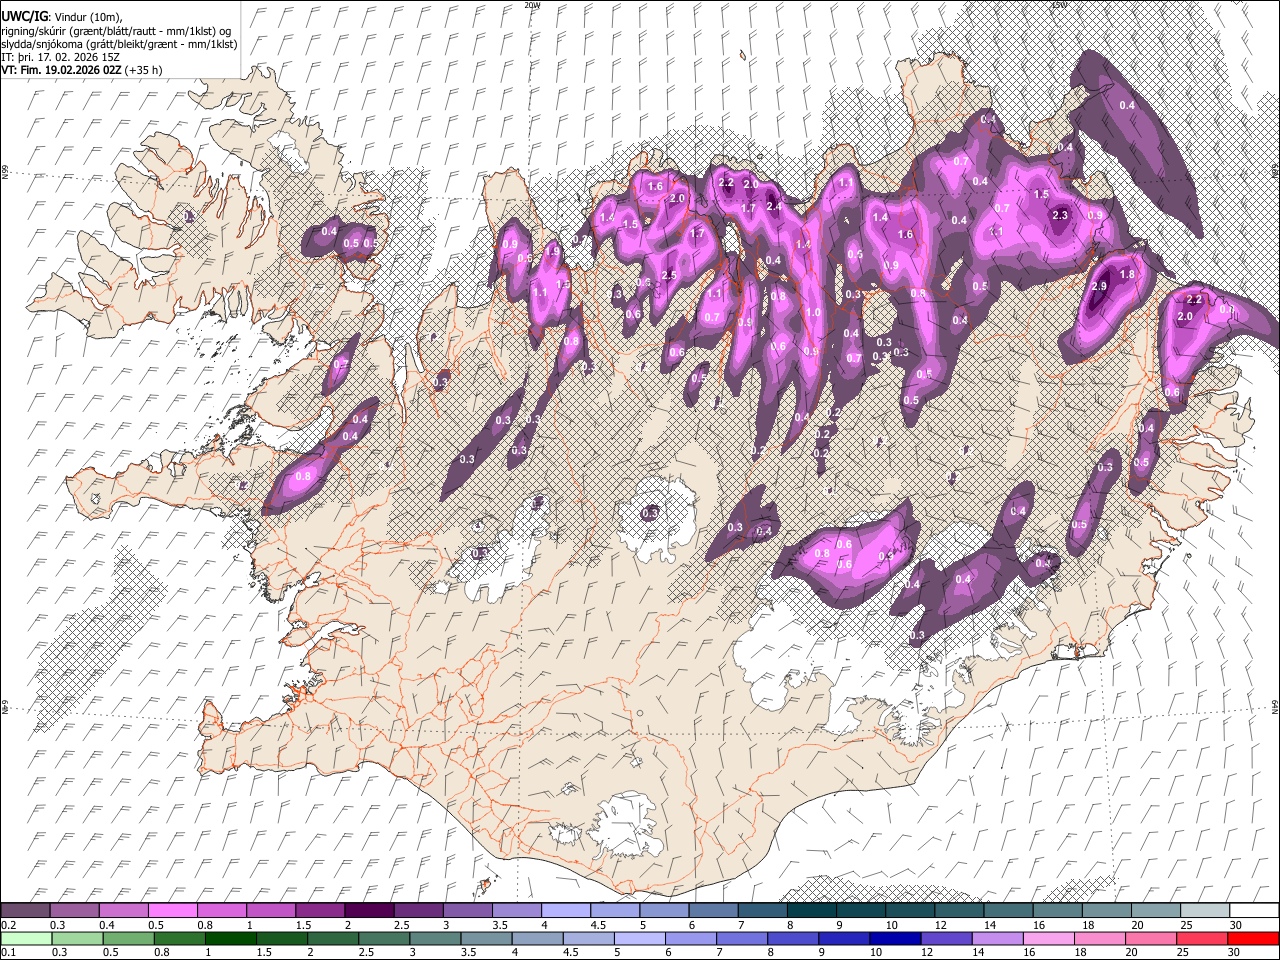Click the "20W" longitude label
Image resolution: width=1280 pixels, height=960 pixels.
coord(532,5)
